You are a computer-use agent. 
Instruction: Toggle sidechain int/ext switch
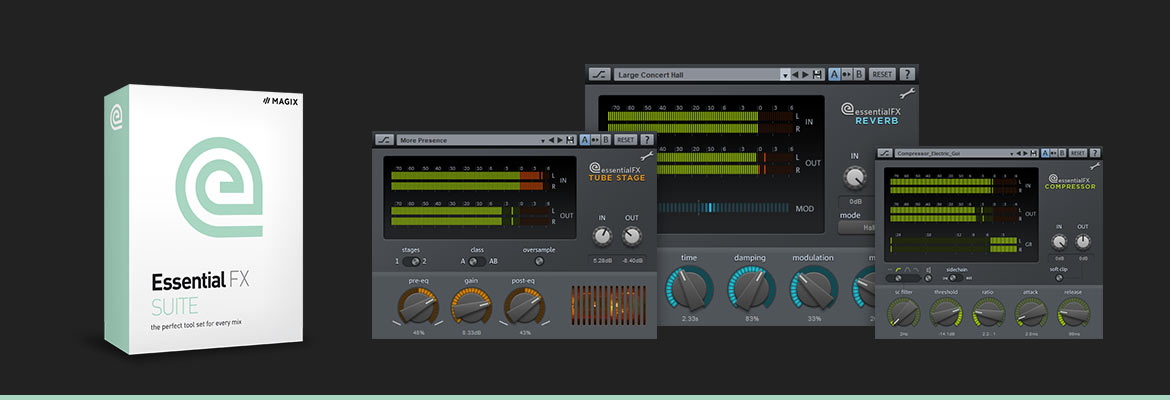pyautogui.click(x=954, y=278)
